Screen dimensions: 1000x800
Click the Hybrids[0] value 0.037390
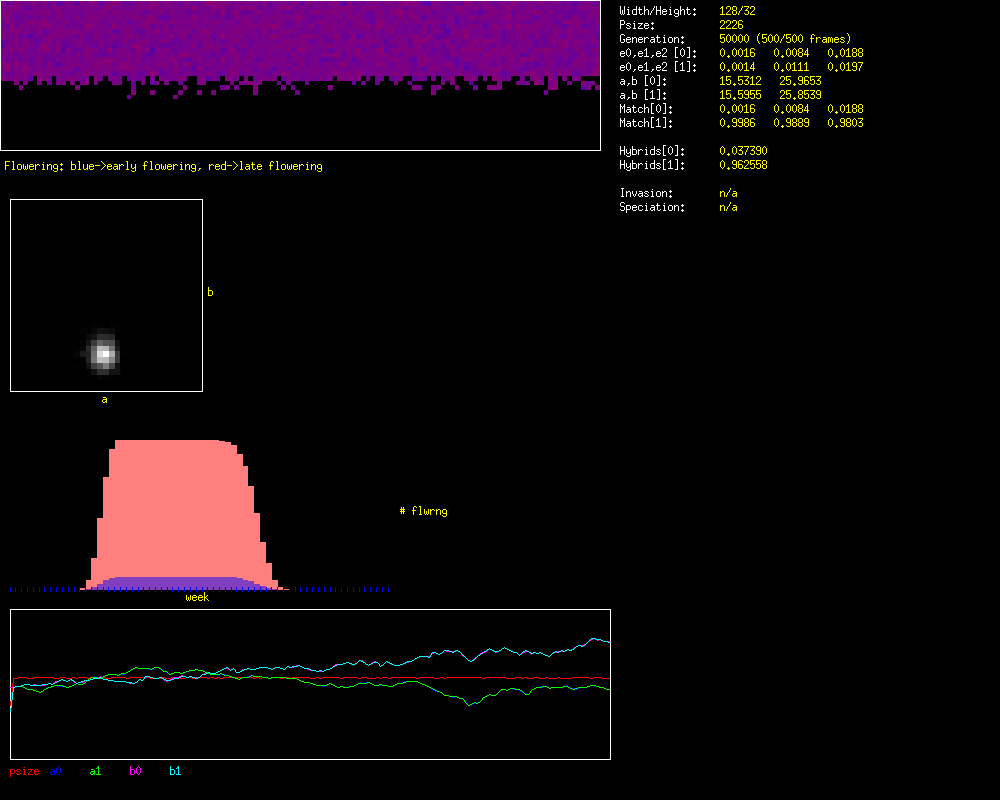[743, 151]
